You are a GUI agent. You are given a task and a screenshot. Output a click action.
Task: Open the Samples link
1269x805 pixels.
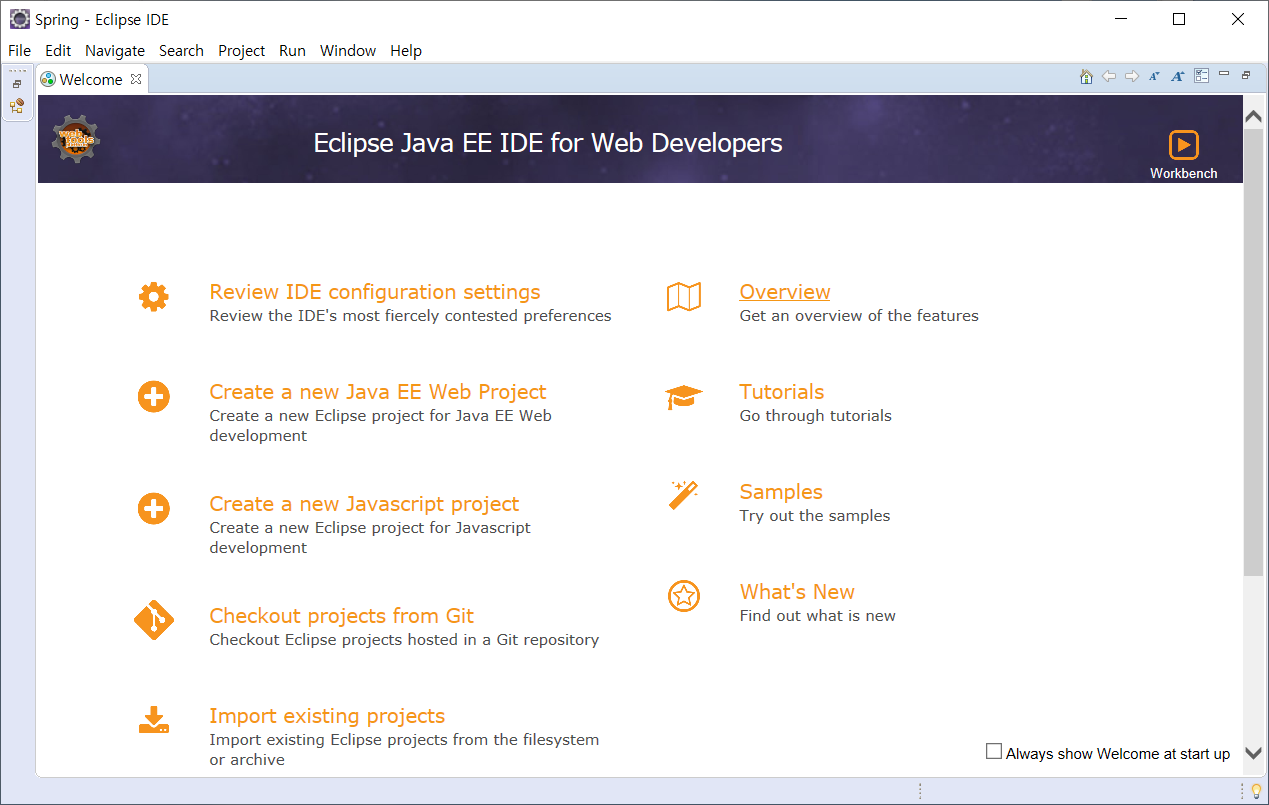tap(781, 492)
